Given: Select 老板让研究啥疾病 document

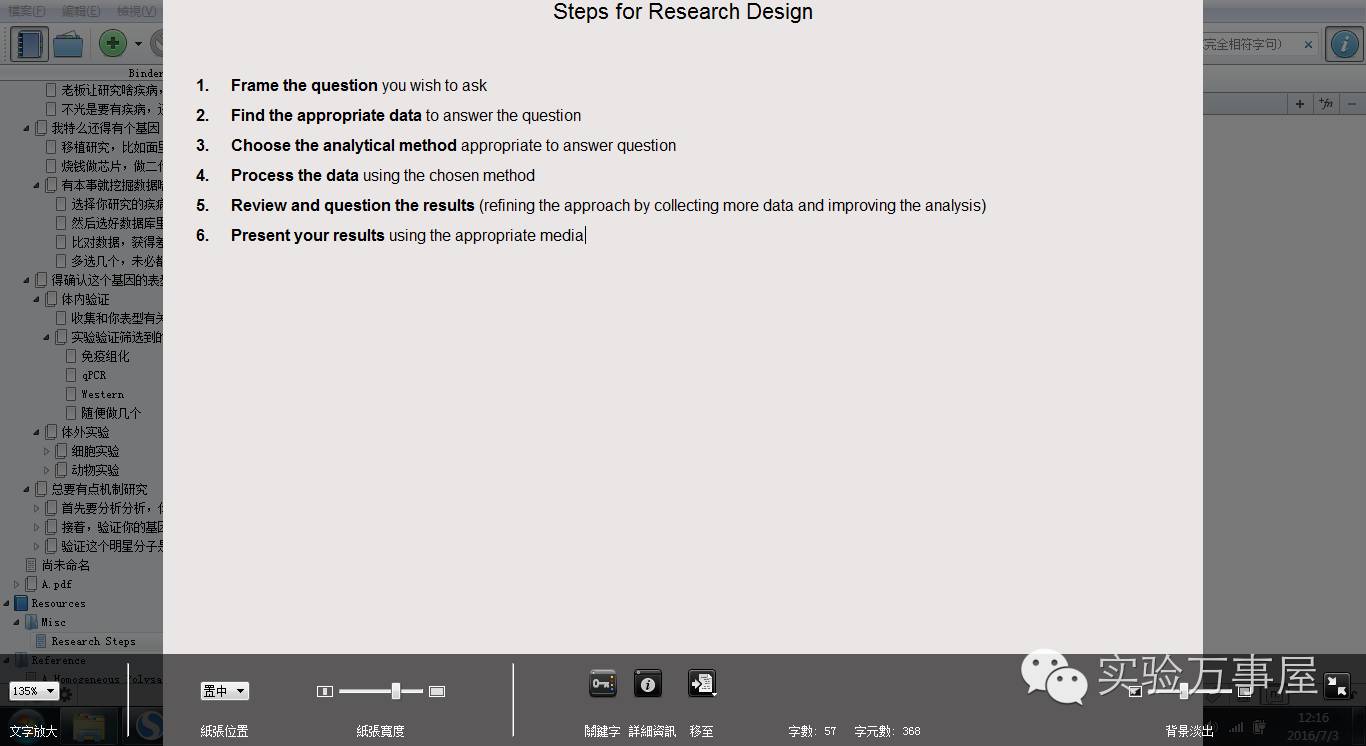Looking at the screenshot, I should click(112, 90).
